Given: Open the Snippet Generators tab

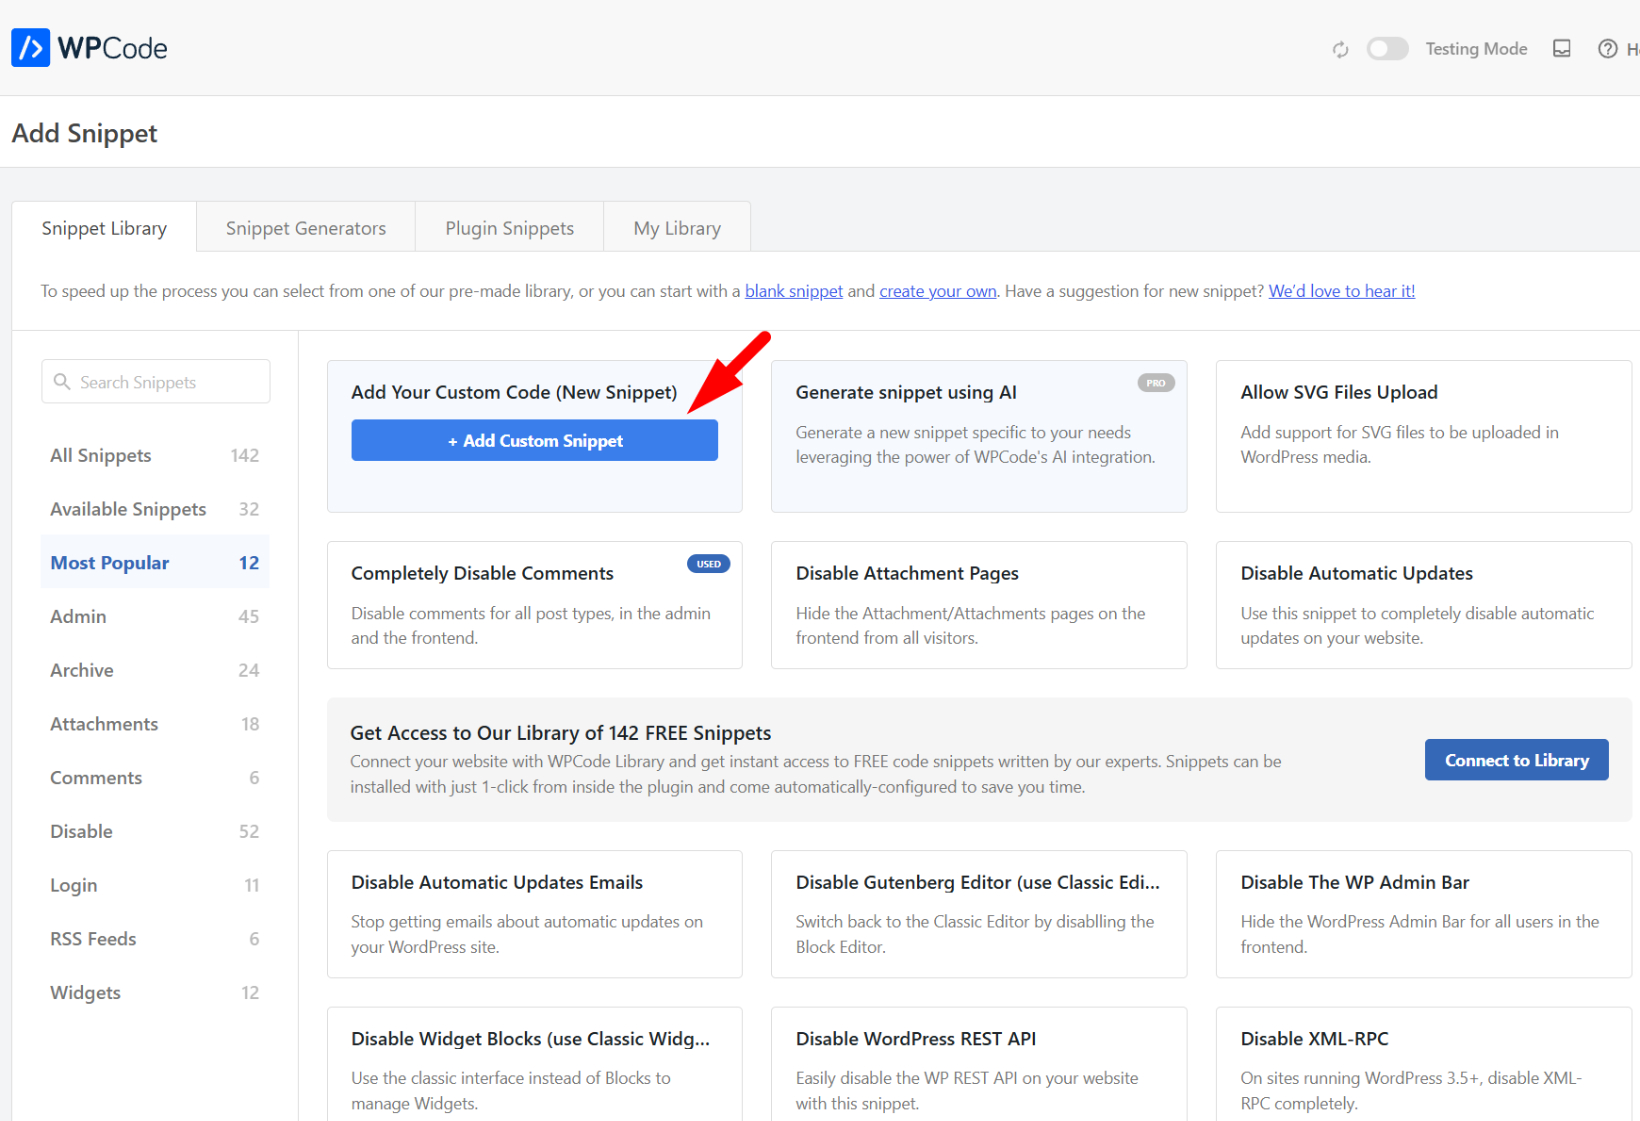Looking at the screenshot, I should click(x=306, y=228).
